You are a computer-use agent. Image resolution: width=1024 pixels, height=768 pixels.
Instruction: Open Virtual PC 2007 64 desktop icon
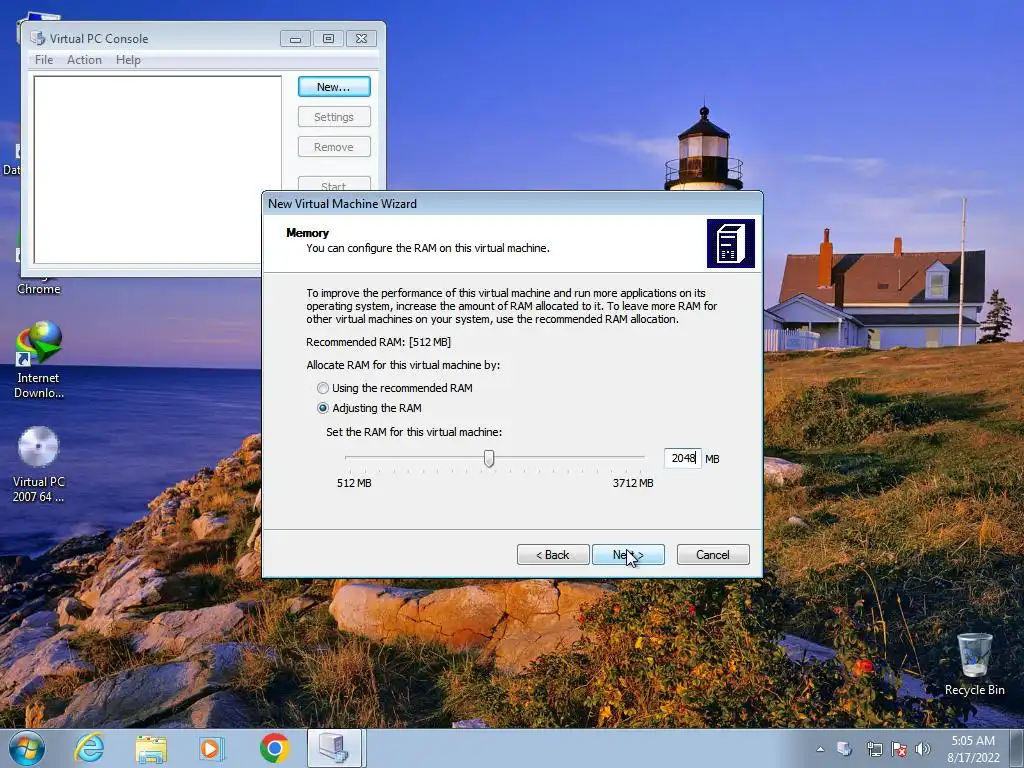39,464
